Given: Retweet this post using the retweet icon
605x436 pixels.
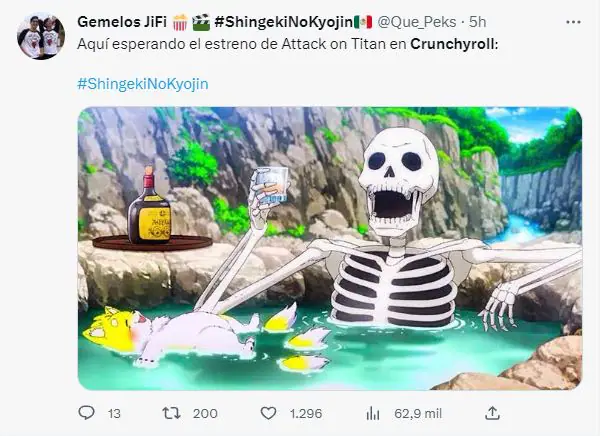Looking at the screenshot, I should tap(172, 413).
